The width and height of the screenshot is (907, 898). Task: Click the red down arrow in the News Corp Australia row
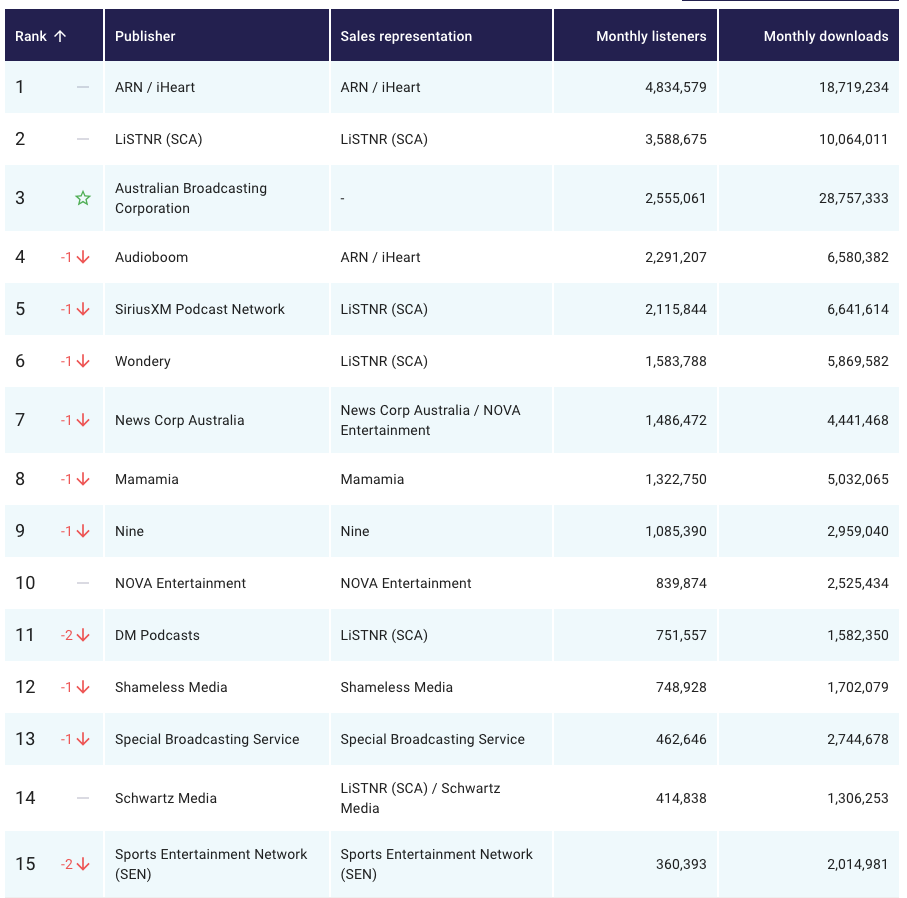(83, 420)
